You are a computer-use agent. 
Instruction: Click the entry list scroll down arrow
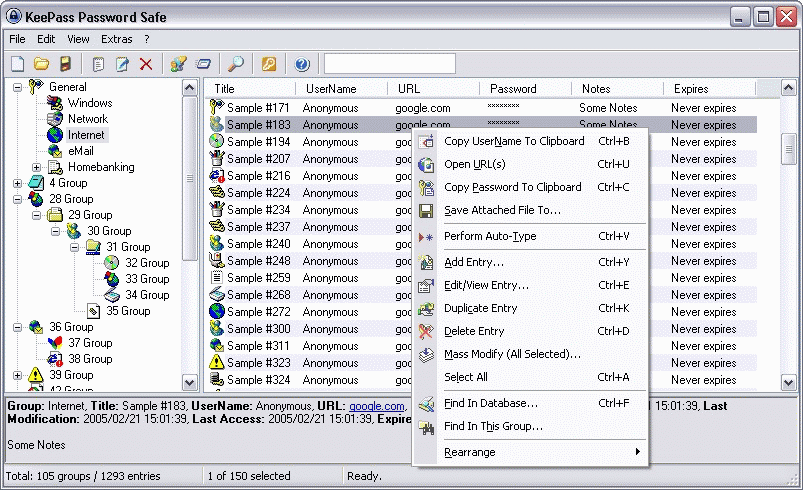tap(788, 382)
